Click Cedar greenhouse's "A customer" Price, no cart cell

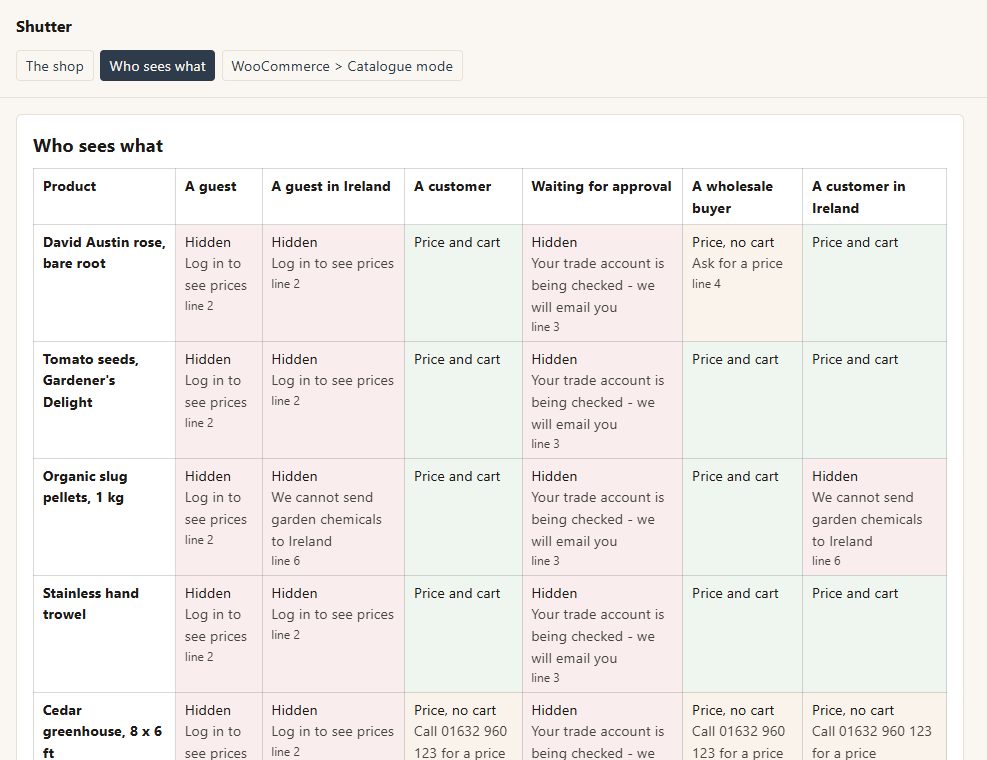(463, 727)
